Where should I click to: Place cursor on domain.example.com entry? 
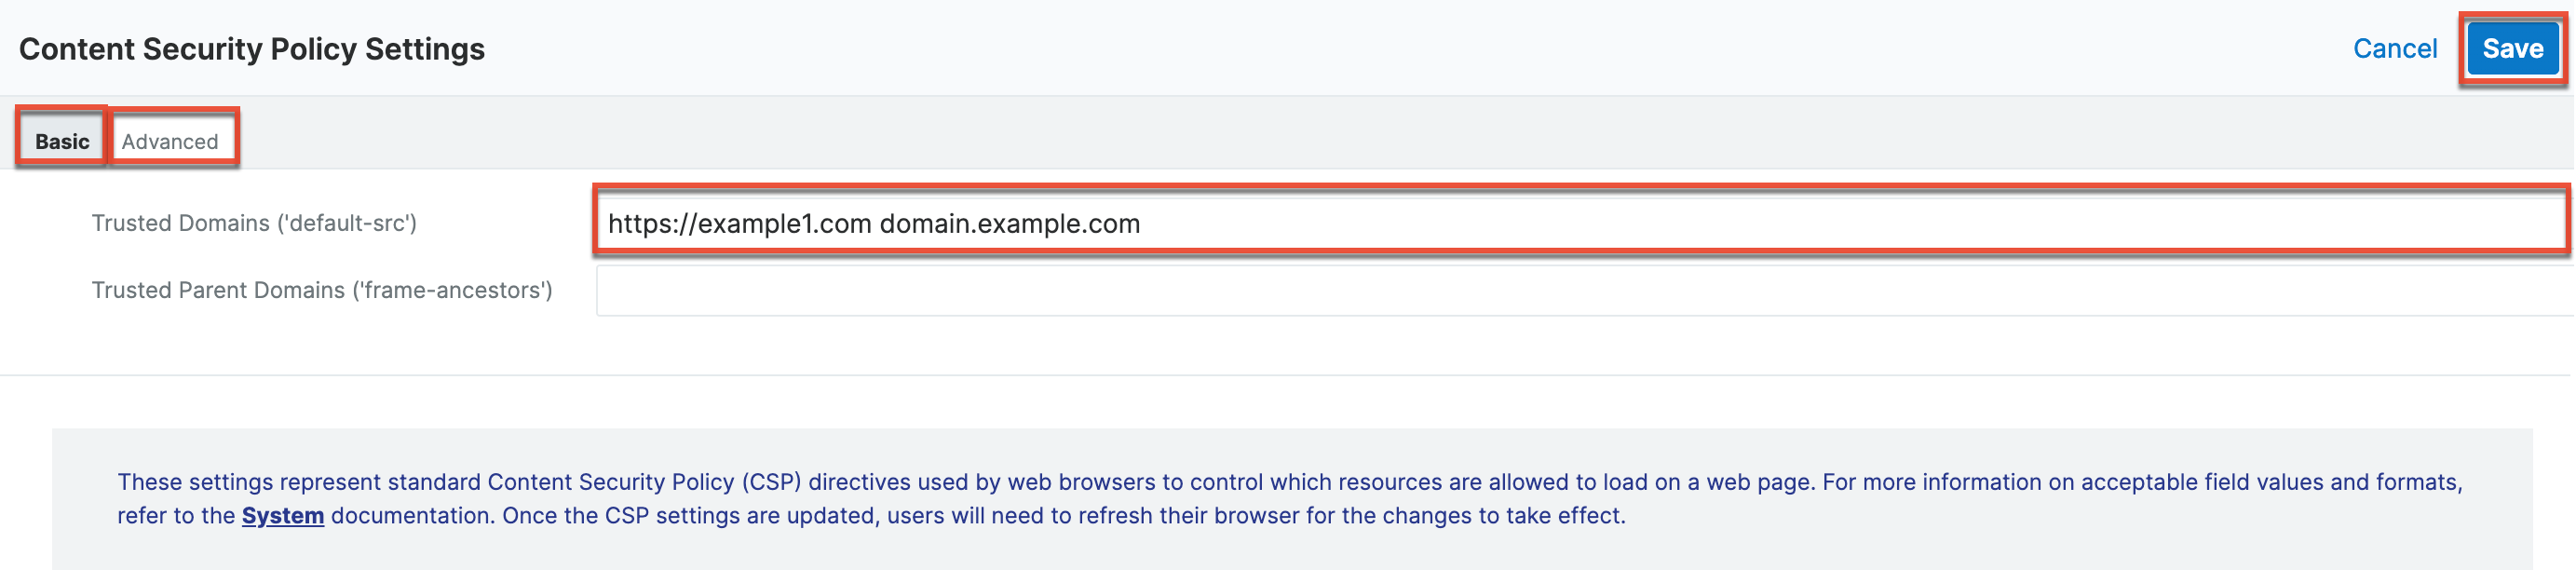(1009, 223)
